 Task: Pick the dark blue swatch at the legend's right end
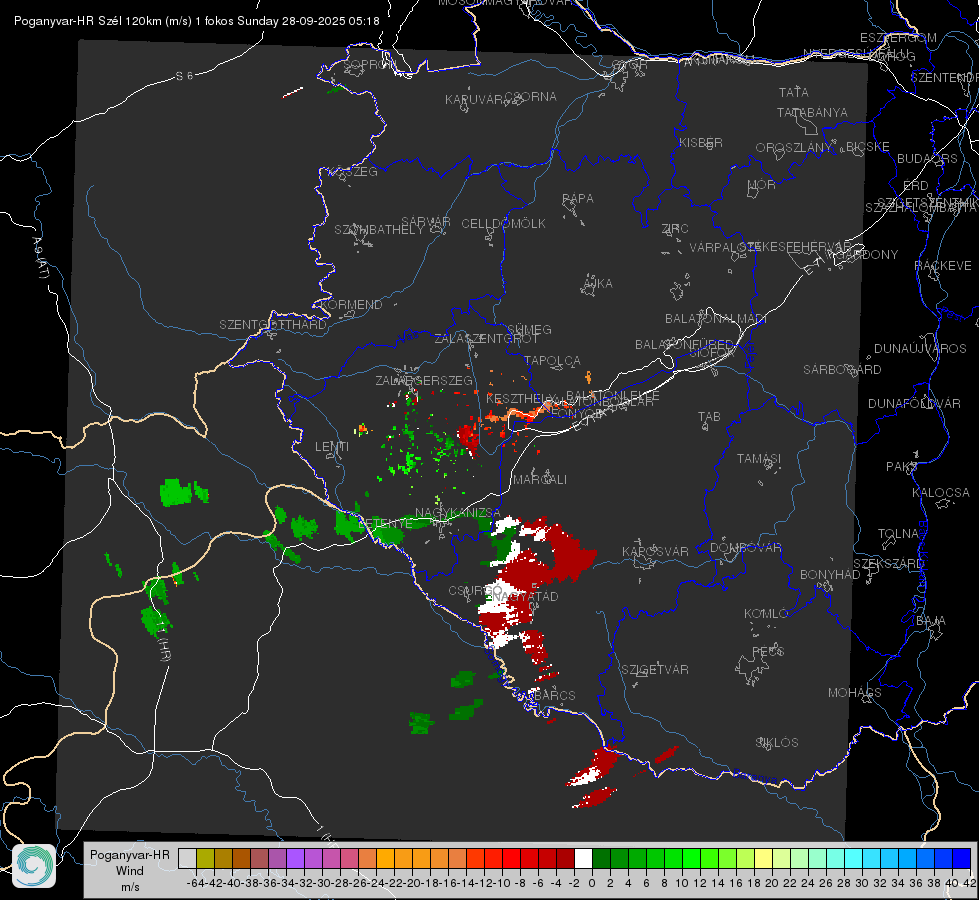[962, 859]
